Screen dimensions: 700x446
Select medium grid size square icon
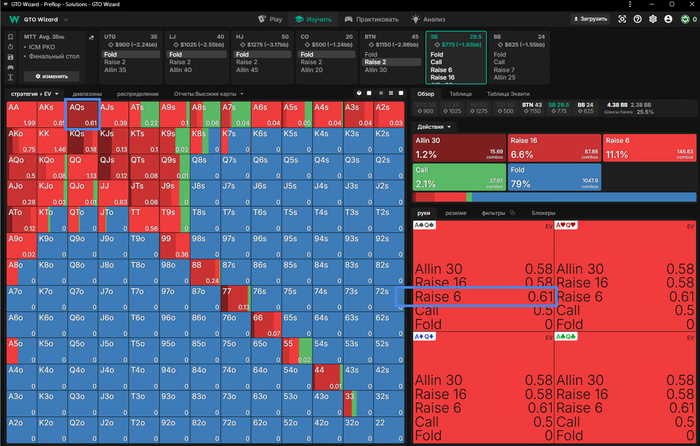(x=391, y=93)
